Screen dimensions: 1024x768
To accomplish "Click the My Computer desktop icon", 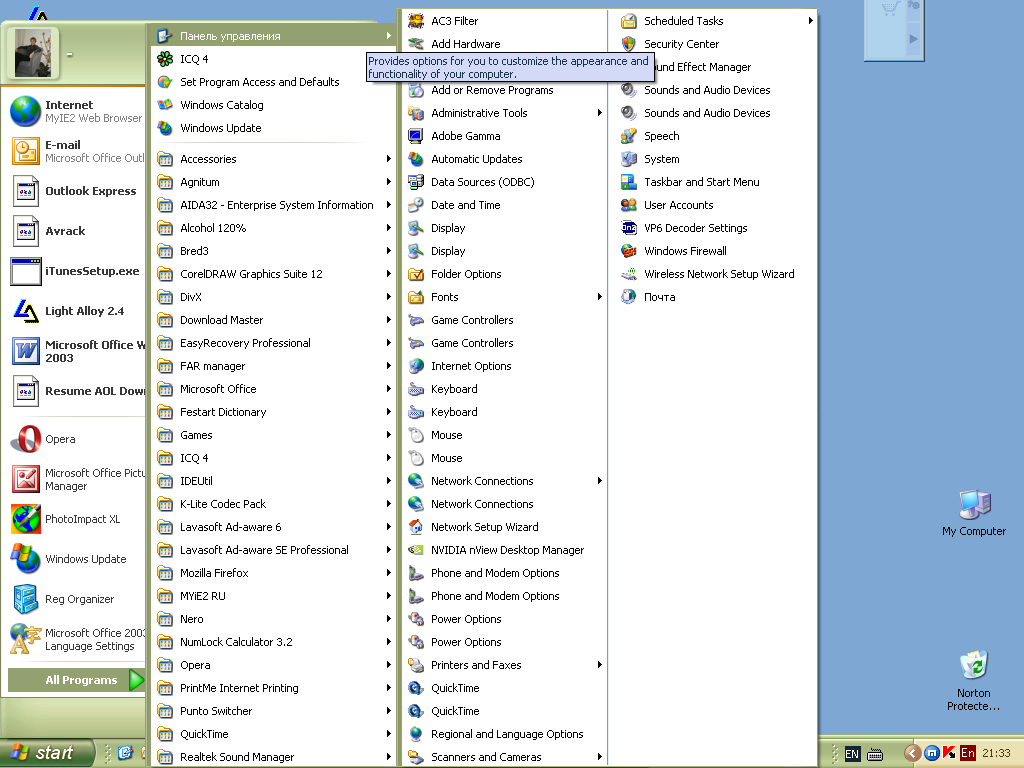I will [974, 505].
